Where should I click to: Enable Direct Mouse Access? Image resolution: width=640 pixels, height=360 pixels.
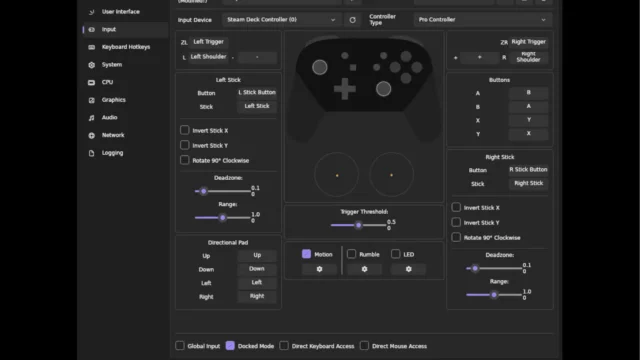pyautogui.click(x=364, y=346)
